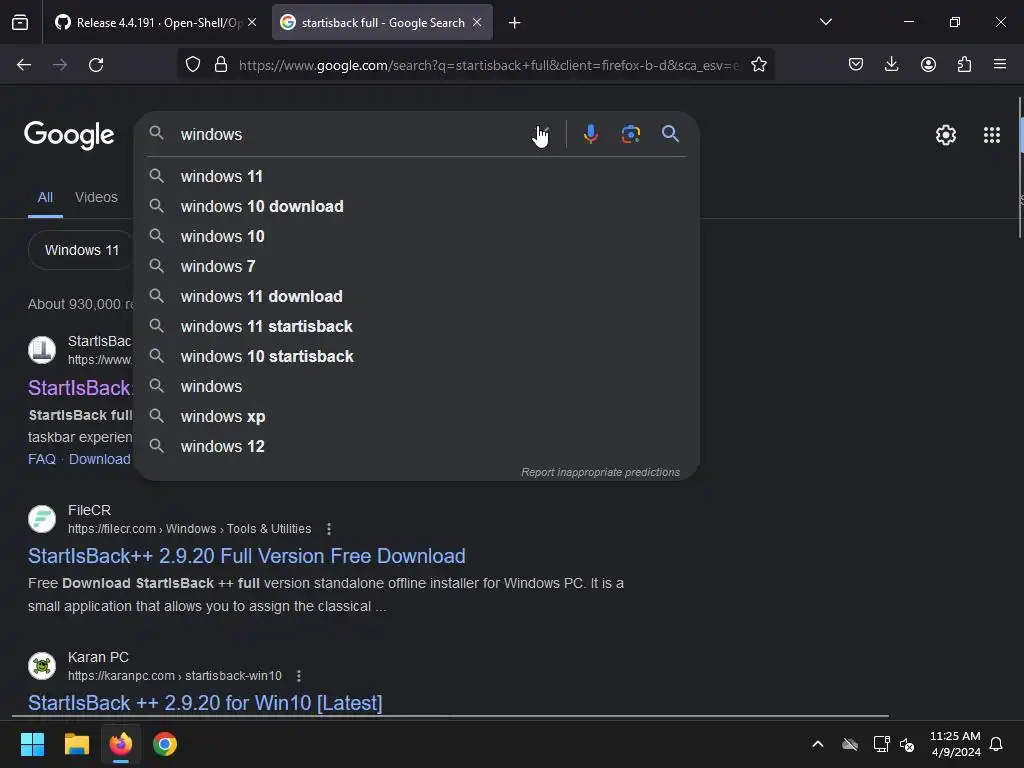Go forward to the next page
This screenshot has height=768, width=1024.
pos(60,65)
